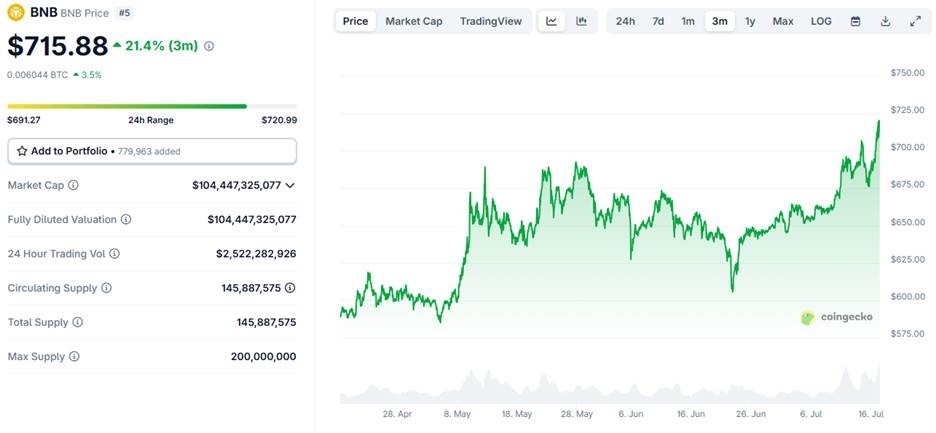Click the Market Cap info icon
Viewport: 936px width, 433px height.
[73, 185]
